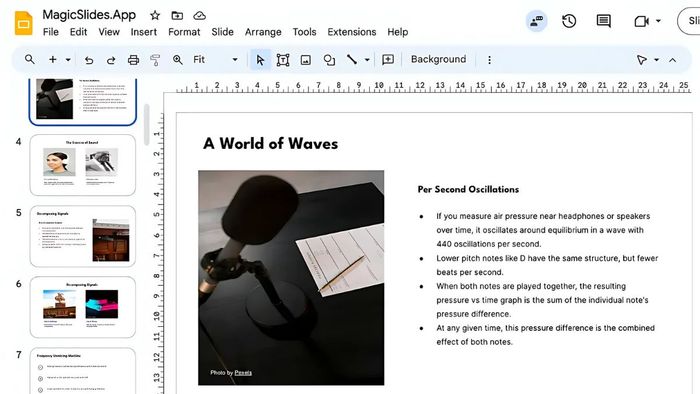Click the filmstrip vertical scrollbar
This screenshot has height=394, width=700.
146,125
